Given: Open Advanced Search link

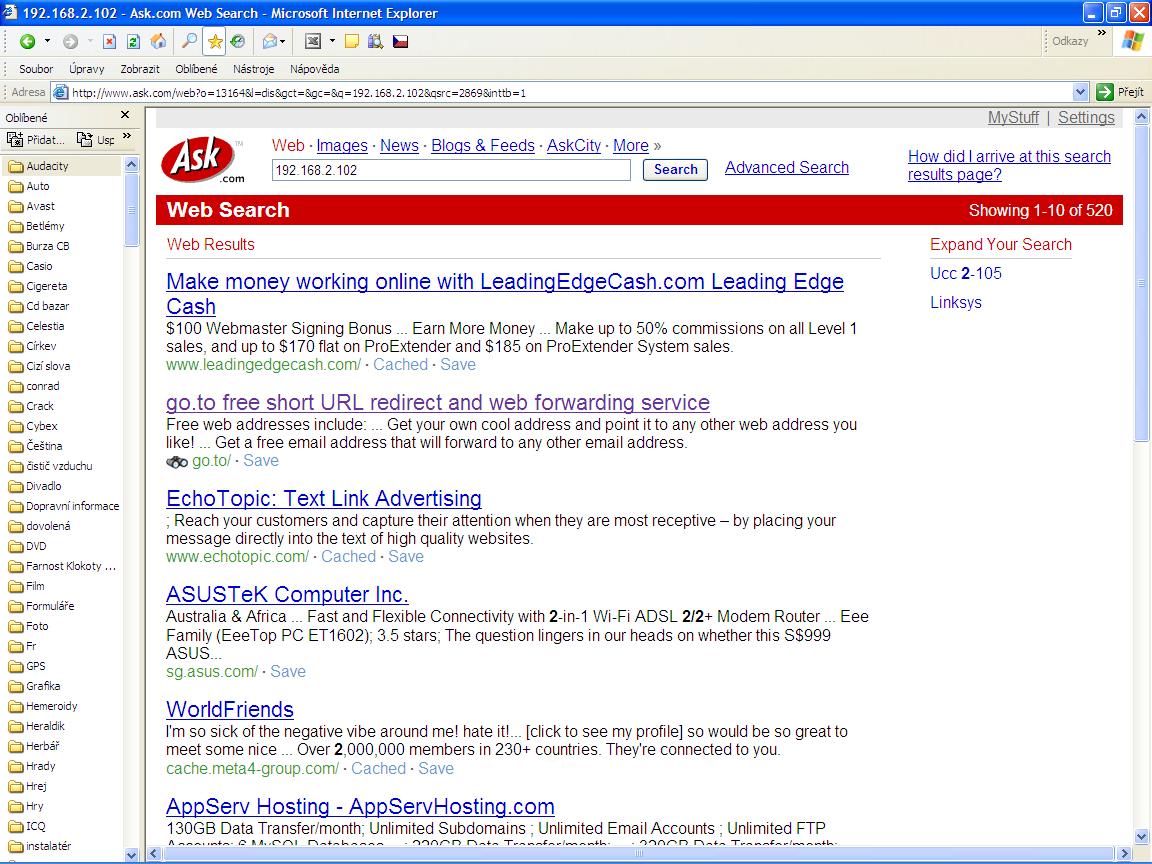Looking at the screenshot, I should (x=787, y=168).
